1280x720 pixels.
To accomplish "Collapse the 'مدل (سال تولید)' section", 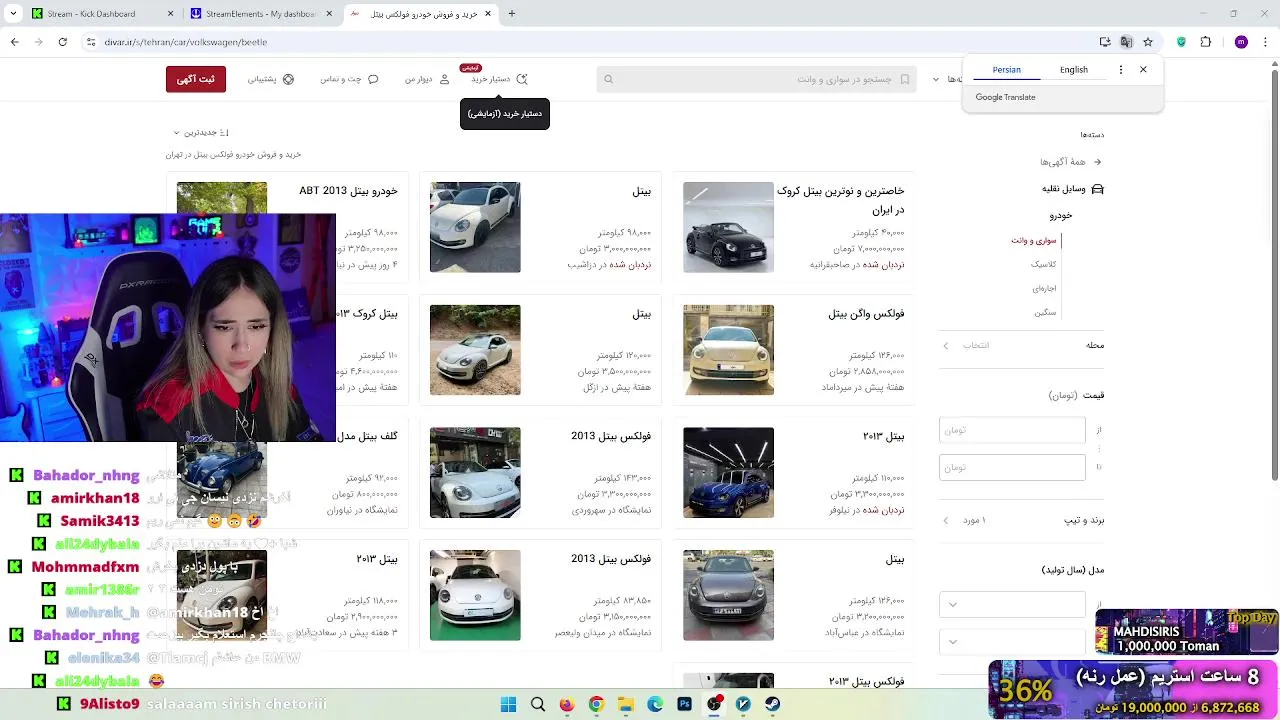I will pos(1073,570).
